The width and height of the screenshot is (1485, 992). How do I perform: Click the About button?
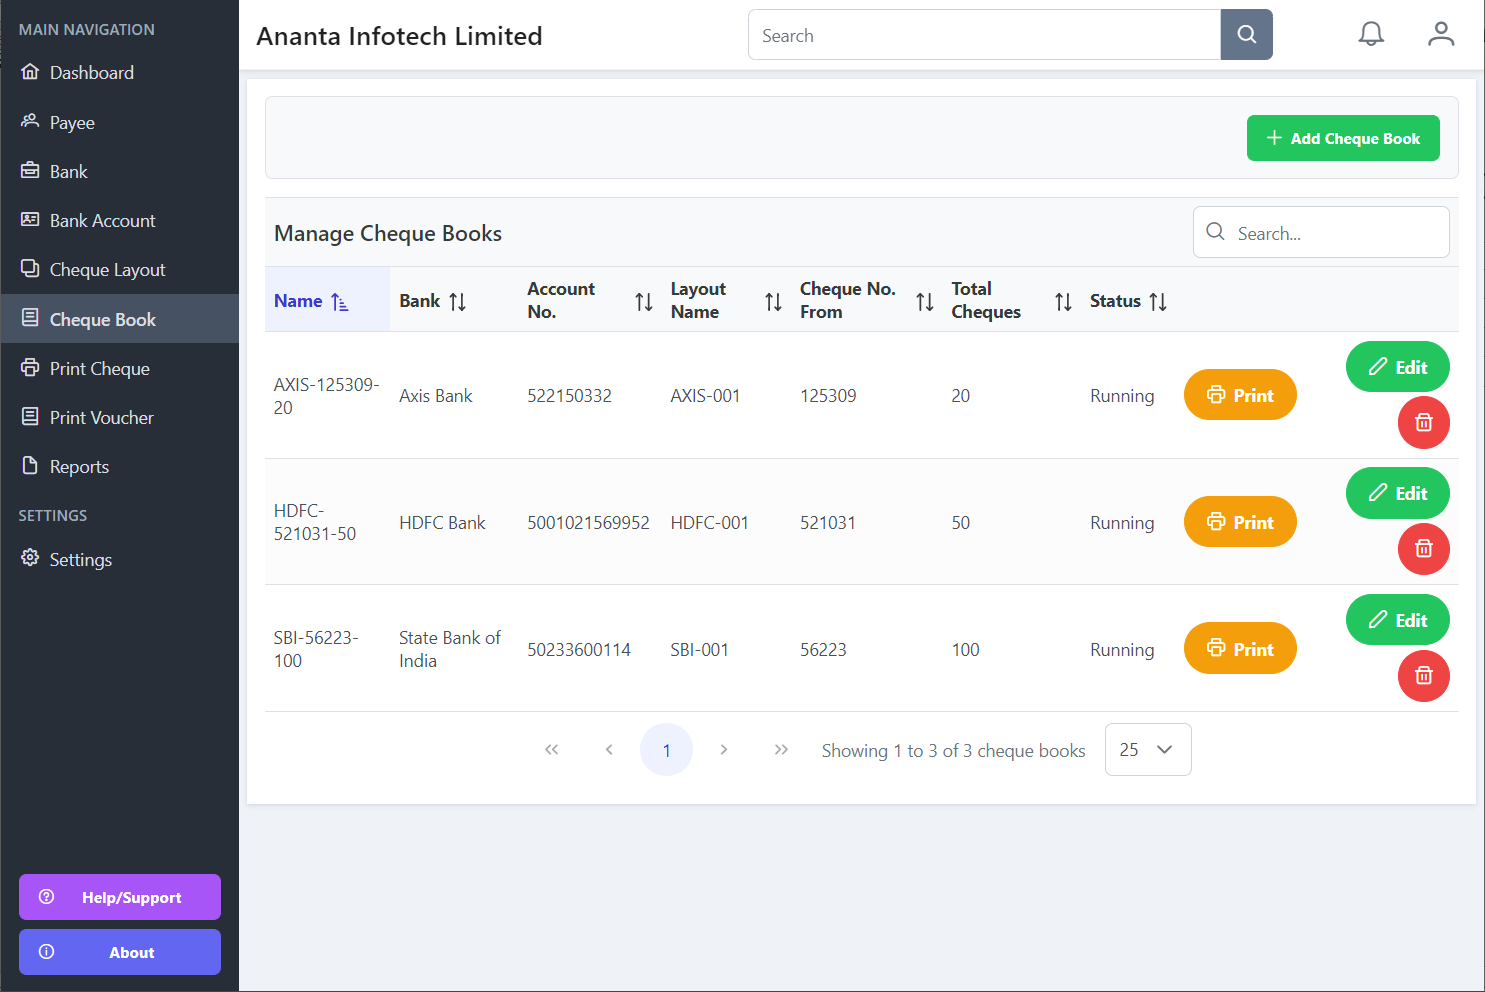(120, 952)
